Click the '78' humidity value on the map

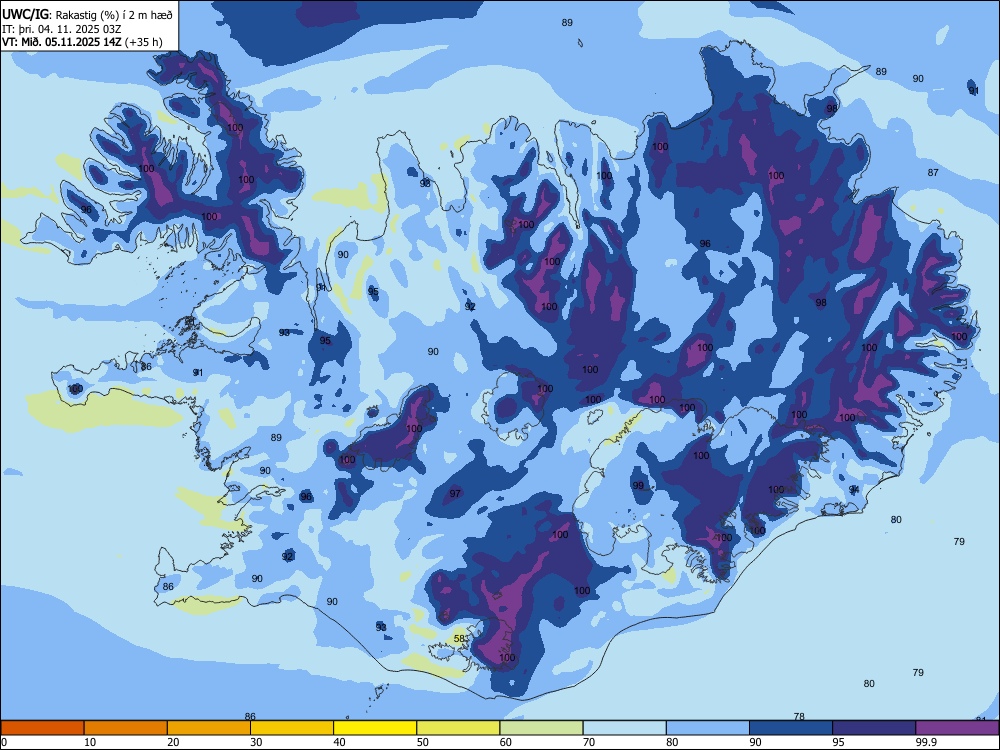799,717
